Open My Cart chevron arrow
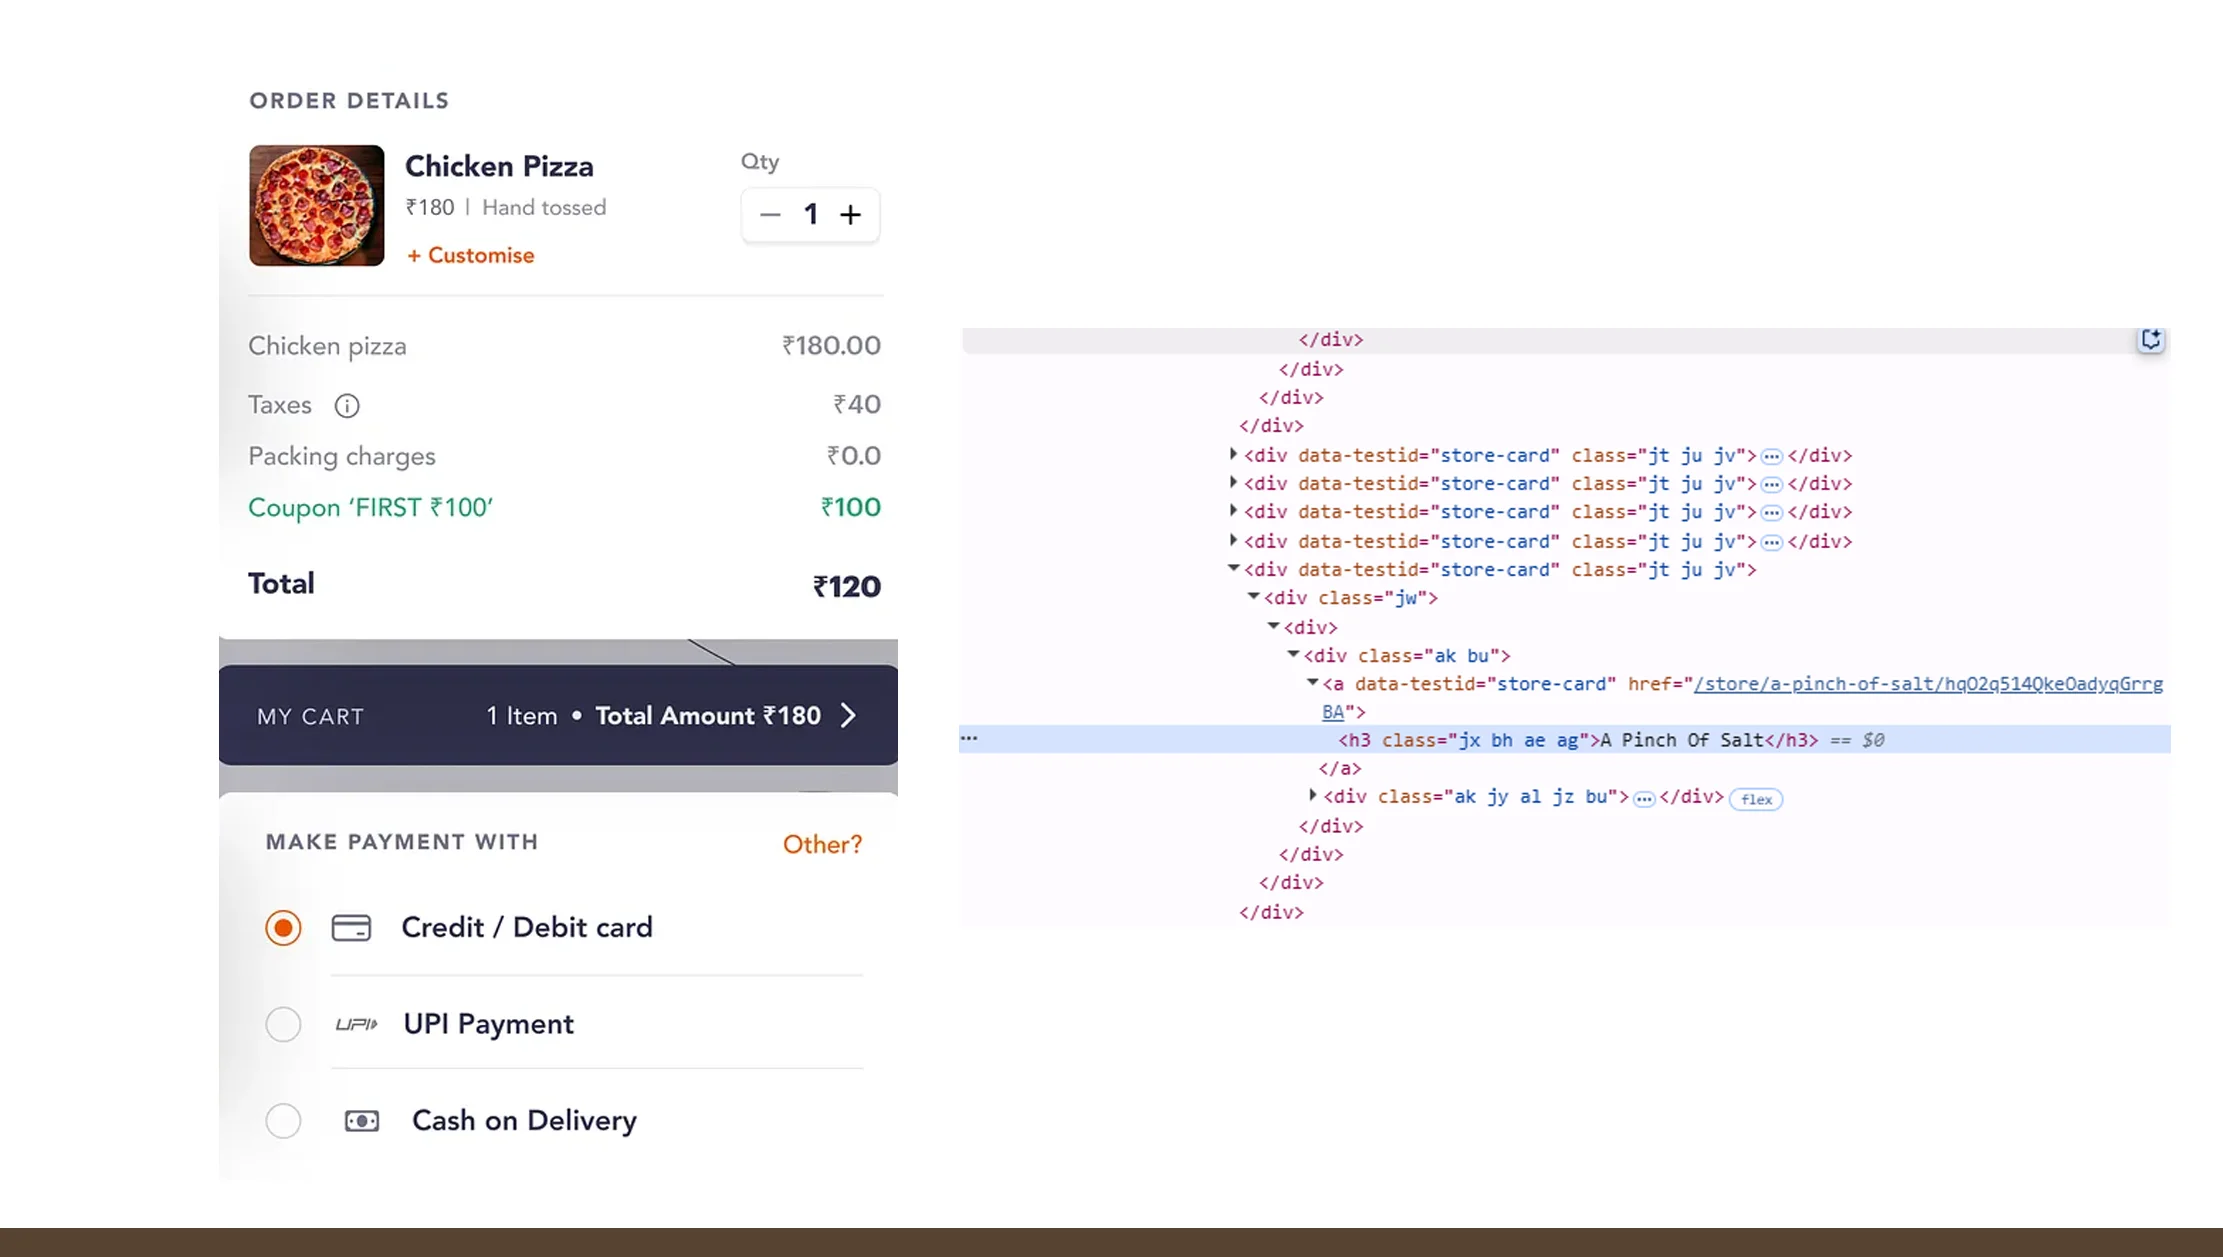2223x1257 pixels. pos(848,716)
